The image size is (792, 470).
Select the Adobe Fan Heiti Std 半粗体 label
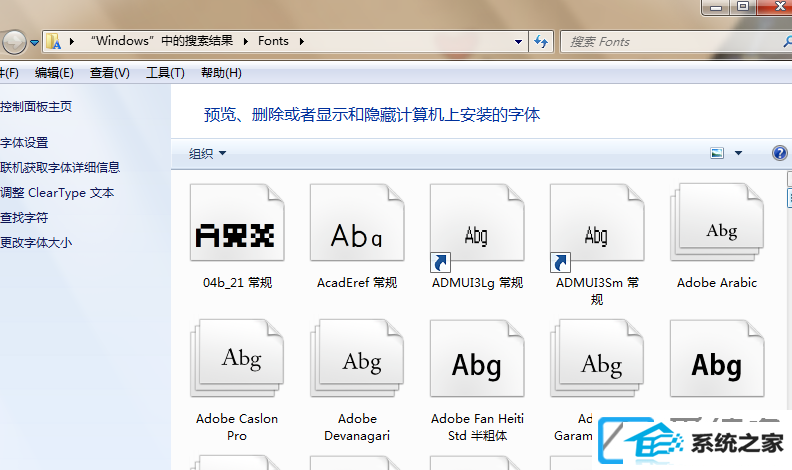(x=477, y=427)
